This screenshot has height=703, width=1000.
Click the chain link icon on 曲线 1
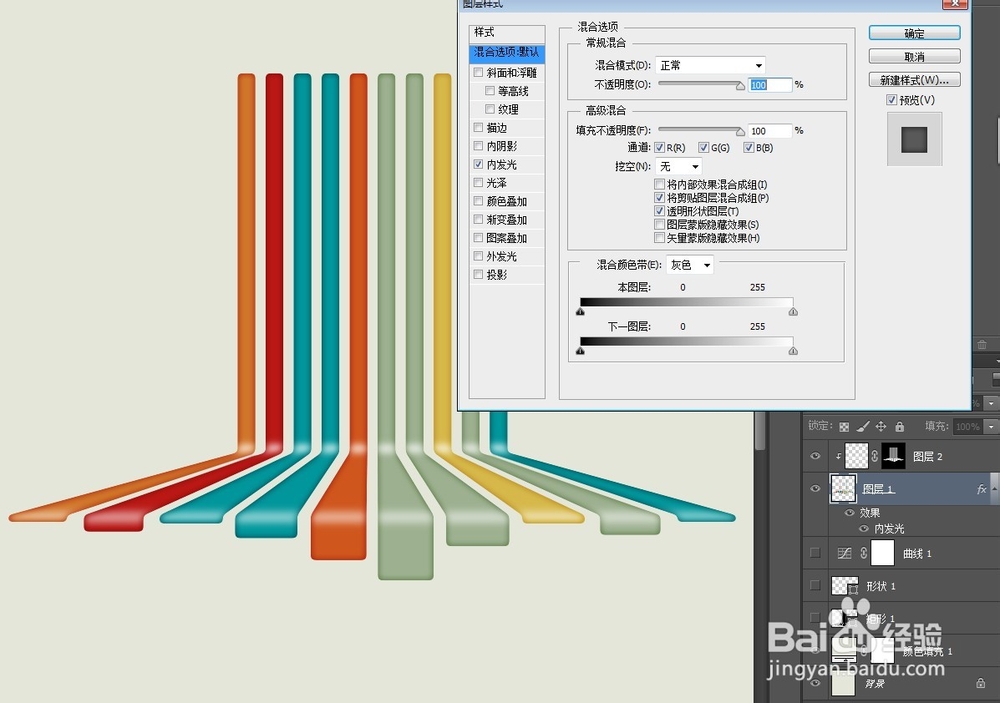click(864, 553)
